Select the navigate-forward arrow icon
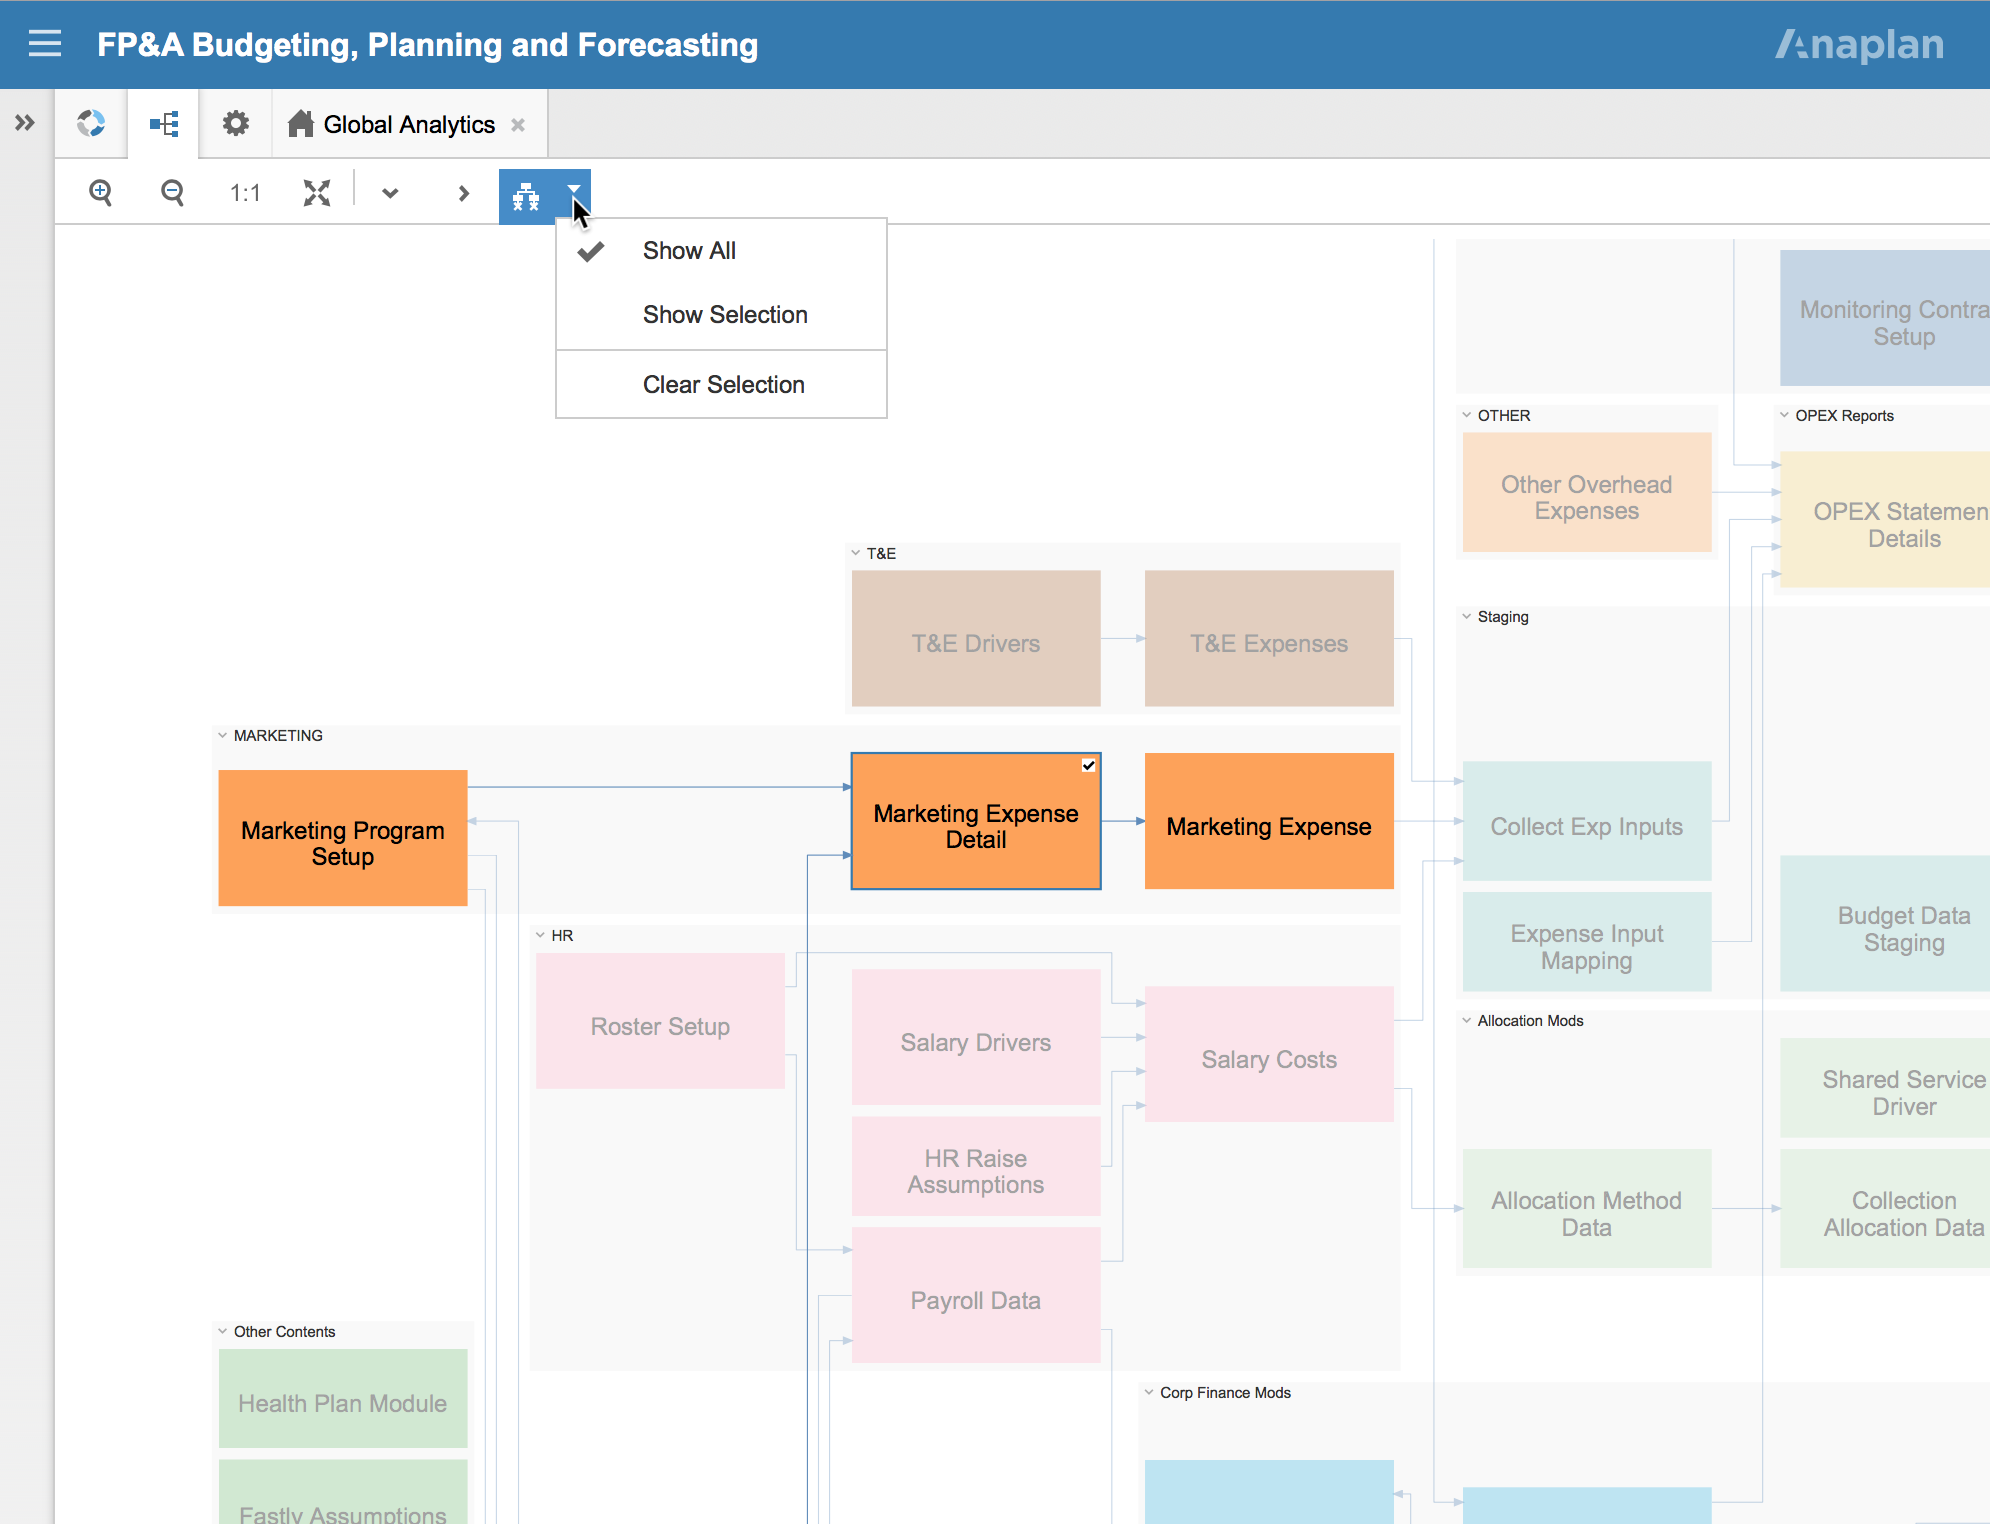 pyautogui.click(x=463, y=192)
